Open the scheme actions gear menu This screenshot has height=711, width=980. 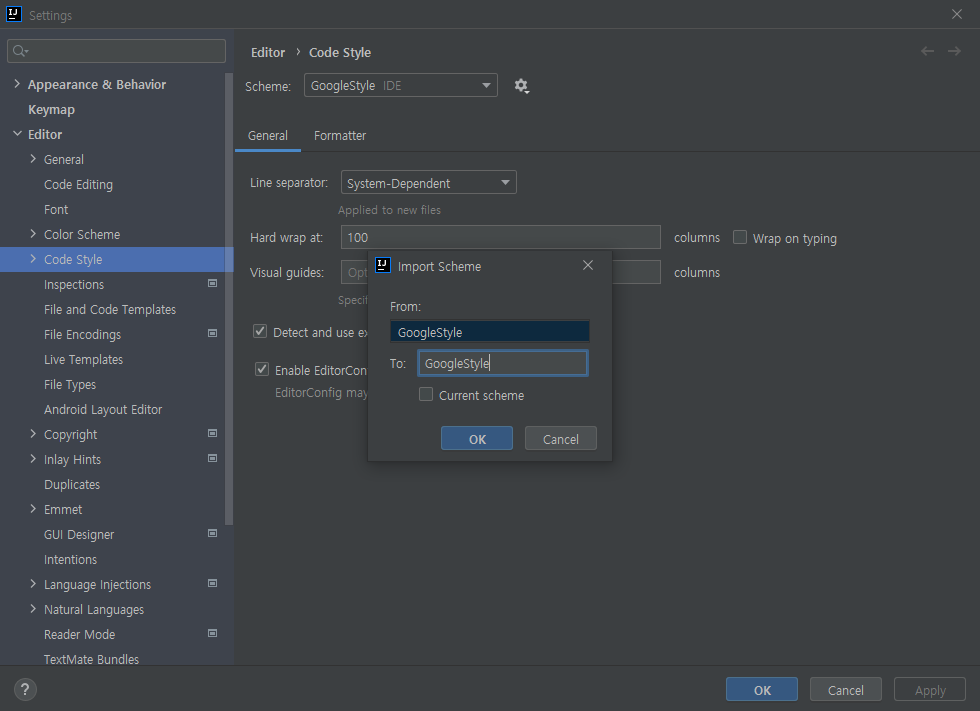[x=521, y=86]
